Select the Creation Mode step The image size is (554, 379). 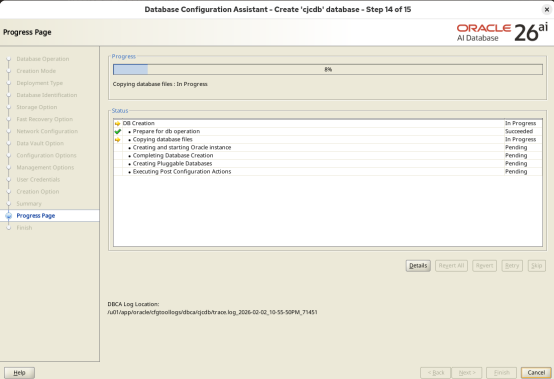pyautogui.click(x=36, y=71)
